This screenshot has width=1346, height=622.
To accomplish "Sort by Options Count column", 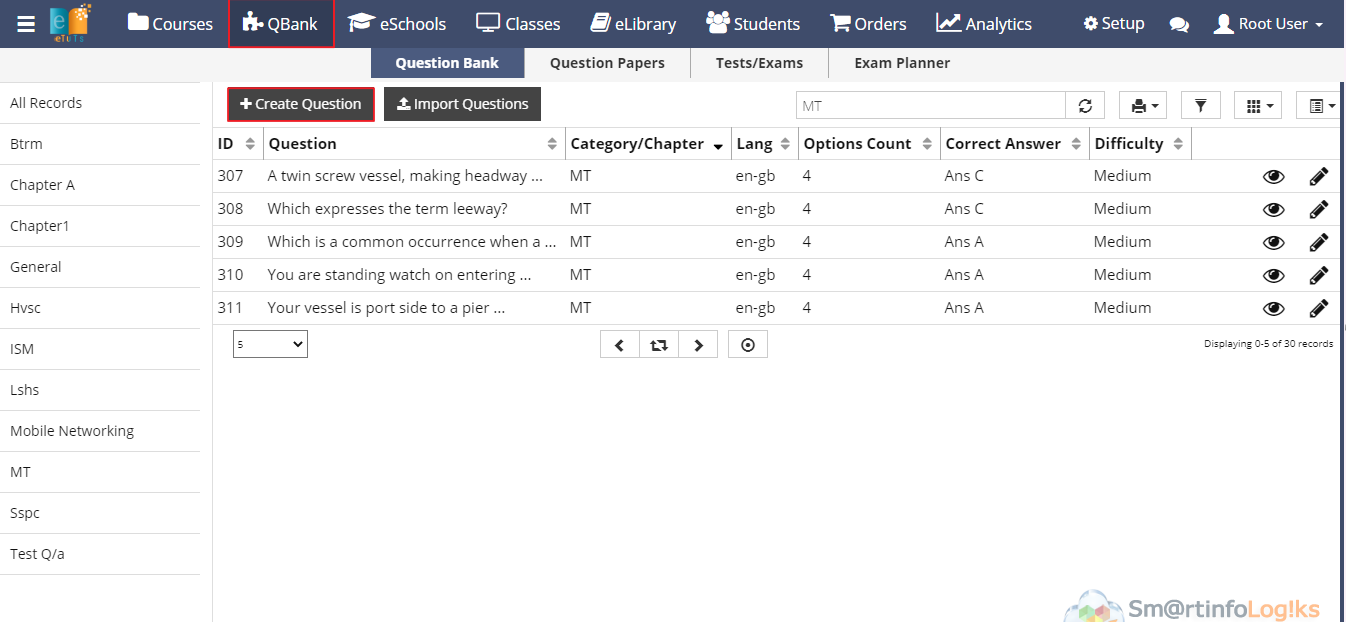I will pos(869,144).
